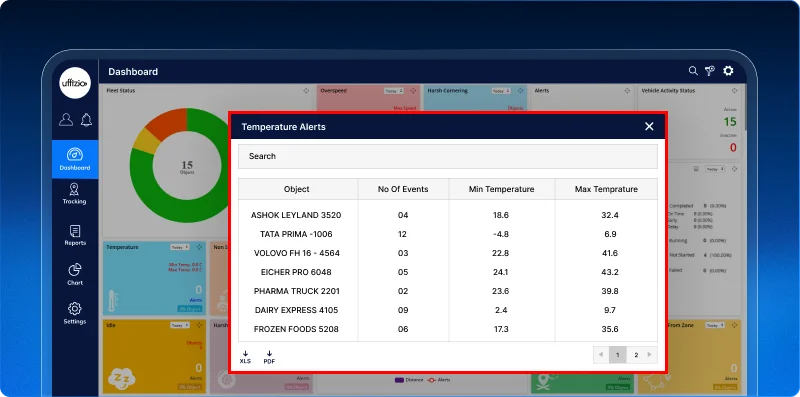800x397 pixels.
Task: Select page 1 in pagination
Action: pyautogui.click(x=617, y=355)
